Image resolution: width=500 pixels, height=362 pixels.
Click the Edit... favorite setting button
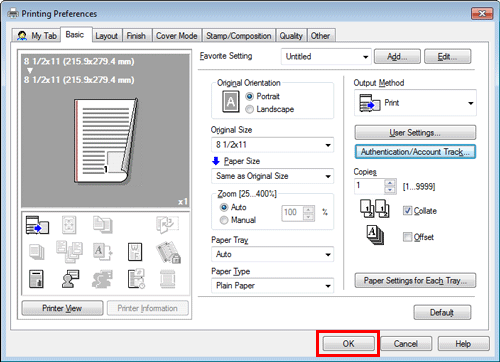click(447, 57)
